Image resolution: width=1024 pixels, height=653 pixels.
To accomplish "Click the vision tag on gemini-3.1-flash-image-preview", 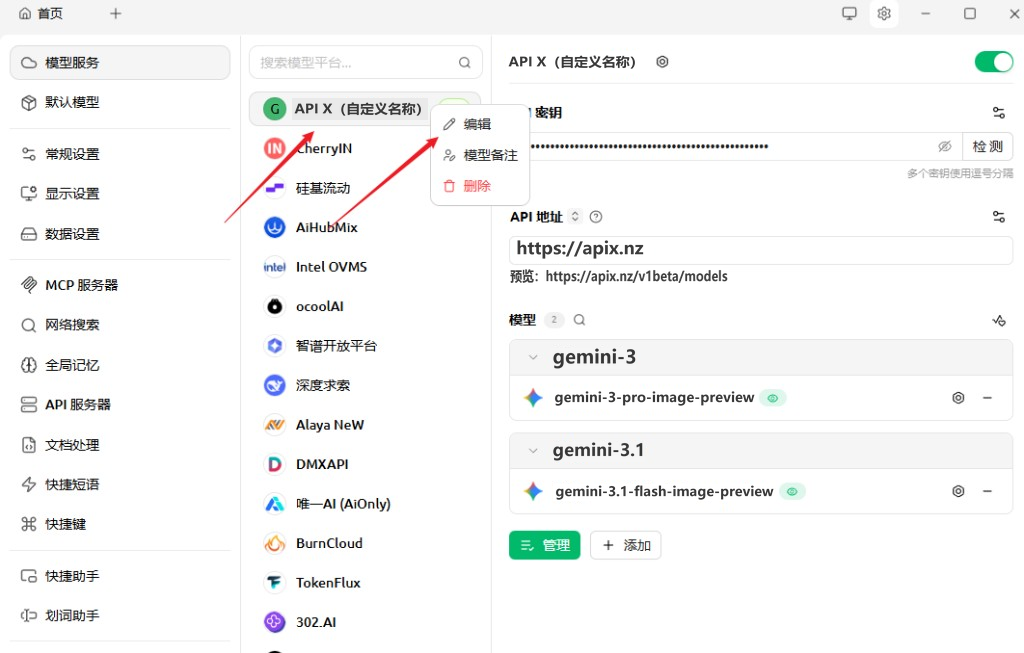I will [x=792, y=491].
